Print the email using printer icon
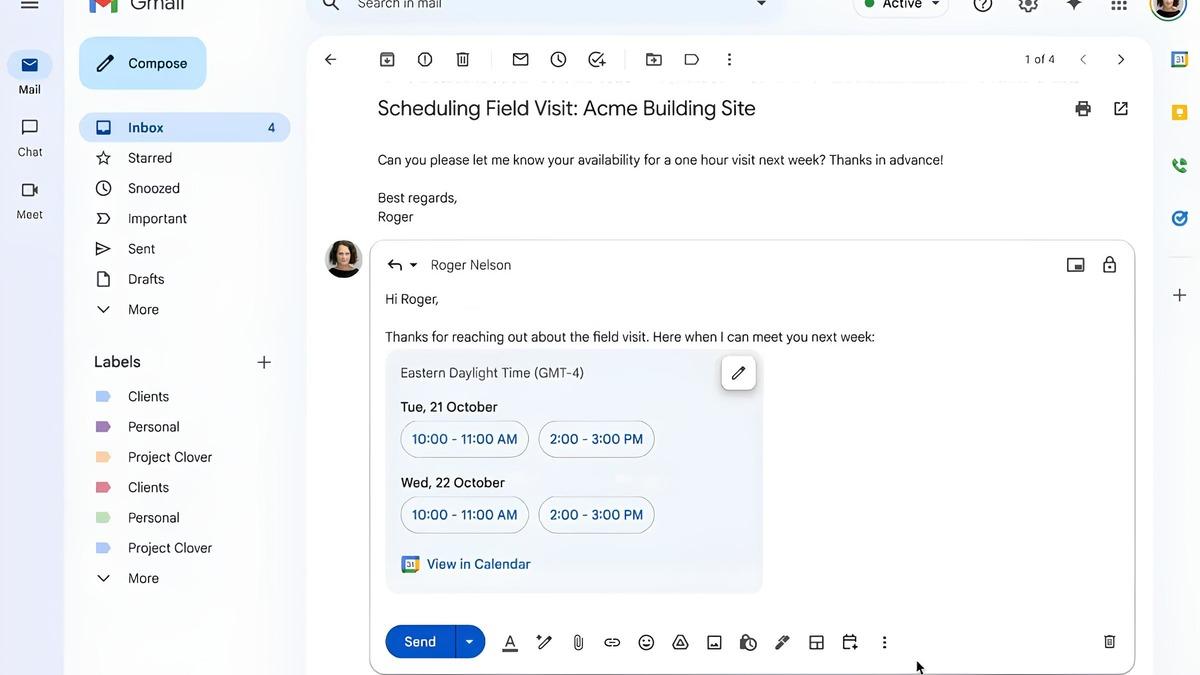The image size is (1200, 675). (1083, 109)
